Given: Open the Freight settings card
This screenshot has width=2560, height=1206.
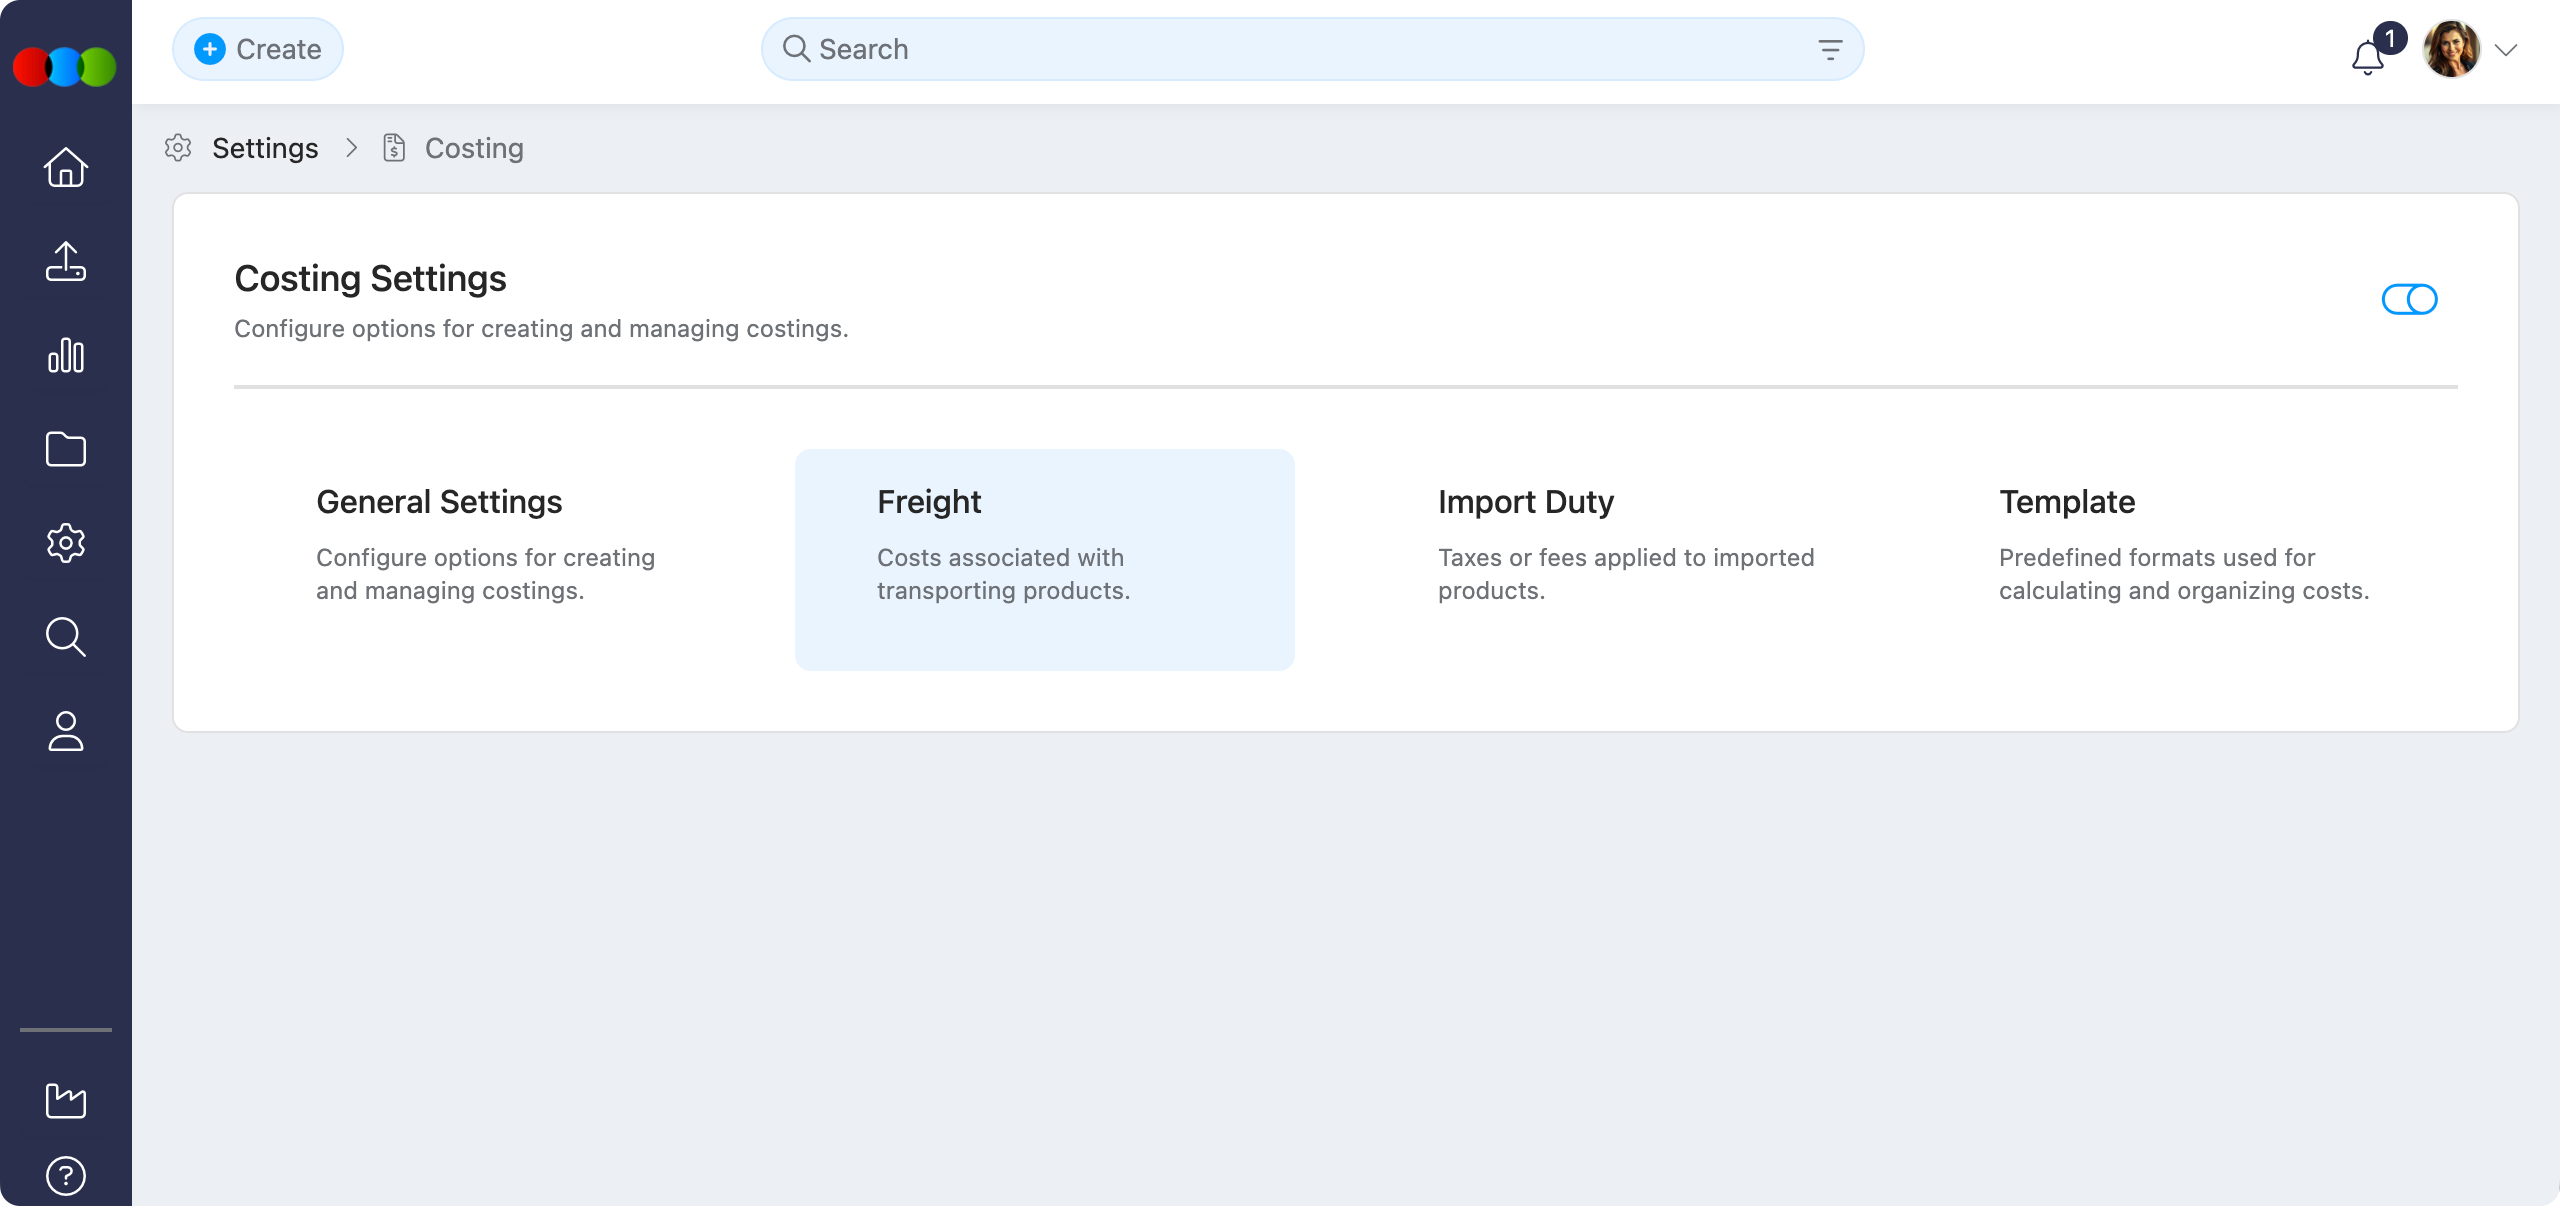Looking at the screenshot, I should coord(1044,559).
